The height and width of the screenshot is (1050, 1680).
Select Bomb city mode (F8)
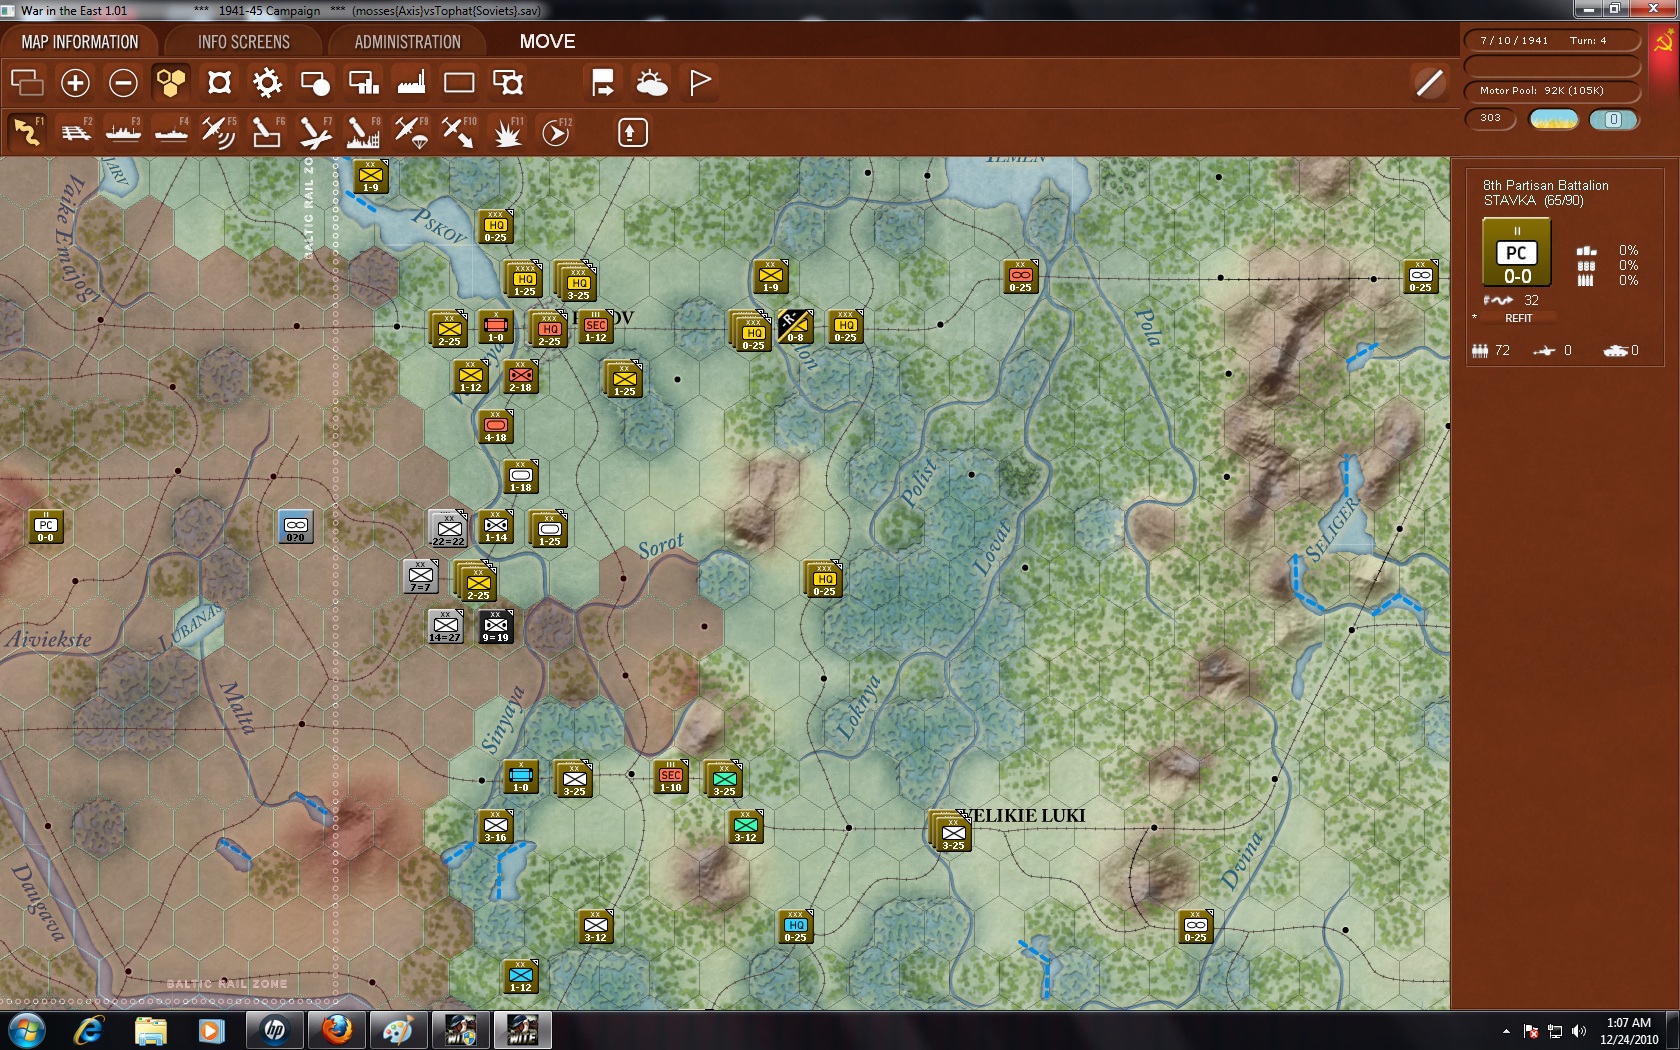click(363, 132)
